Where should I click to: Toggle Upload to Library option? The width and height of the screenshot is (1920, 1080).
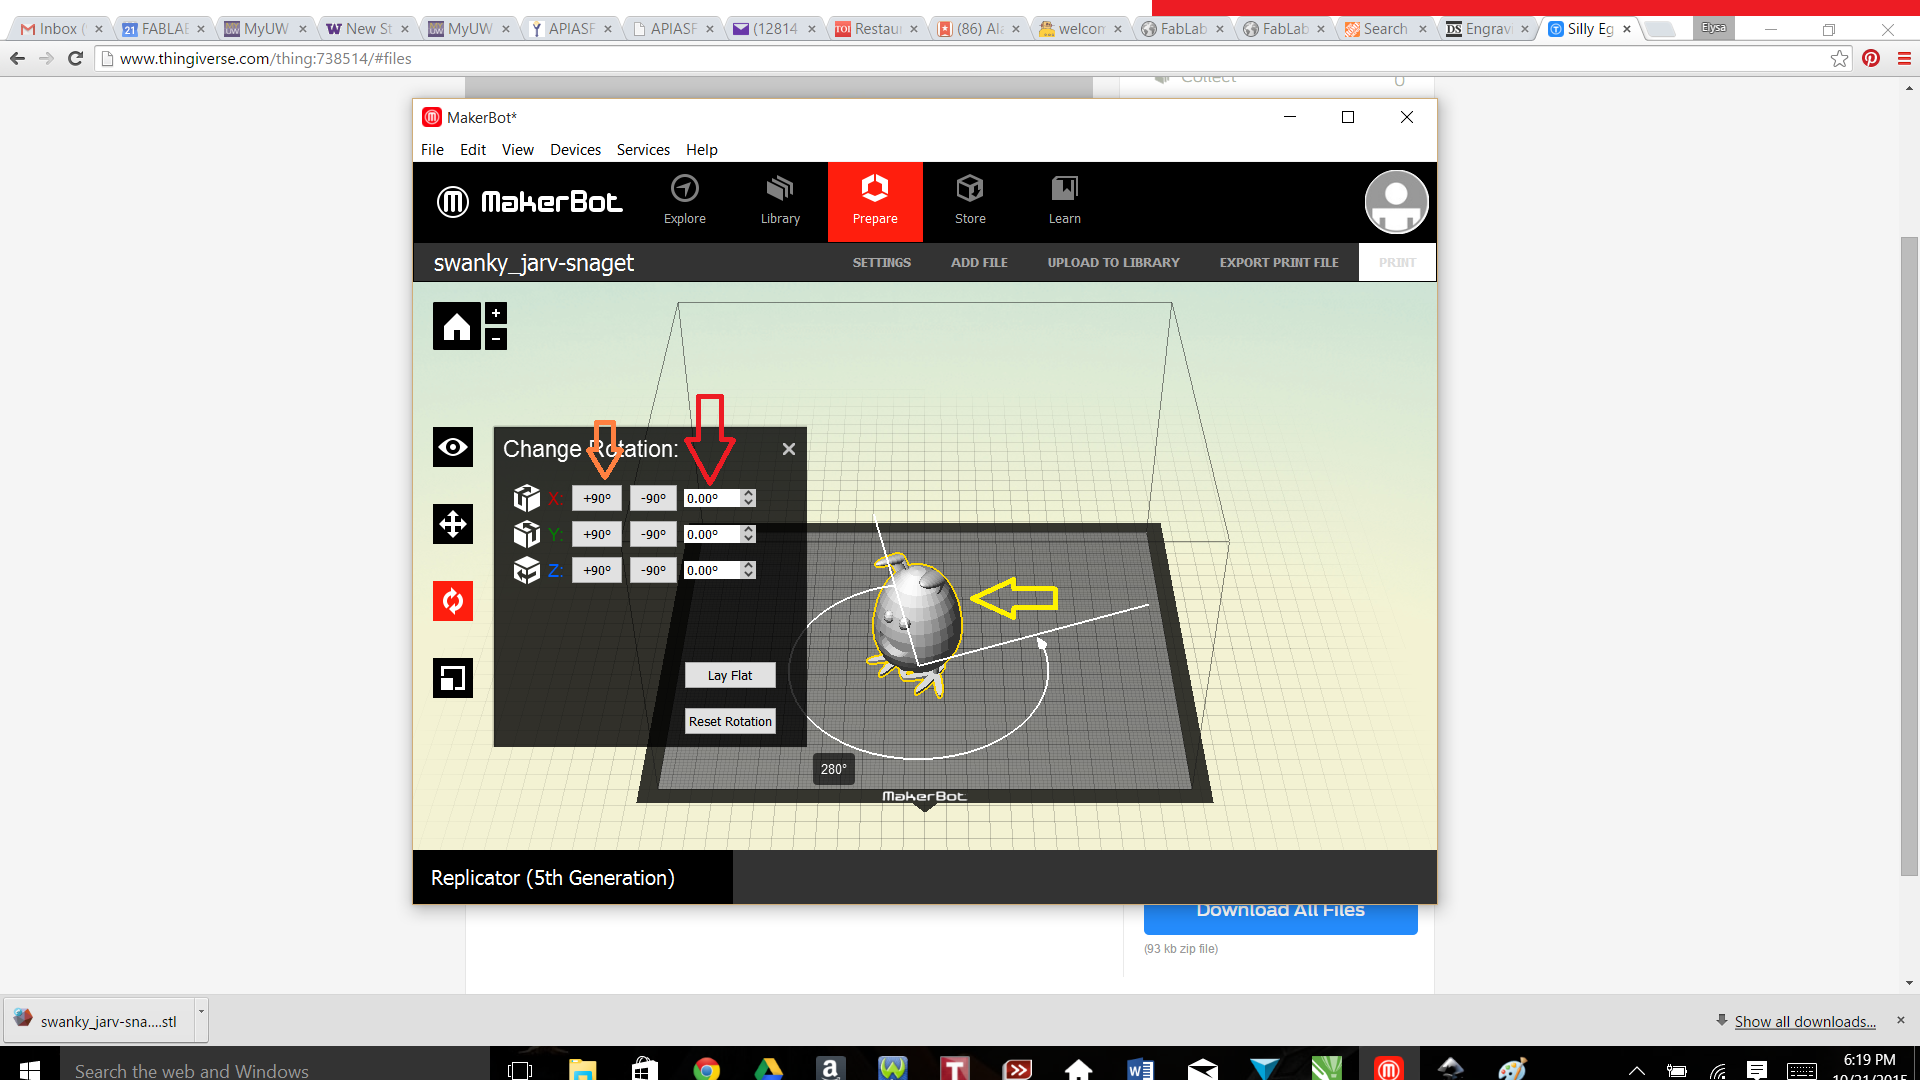coord(1113,262)
